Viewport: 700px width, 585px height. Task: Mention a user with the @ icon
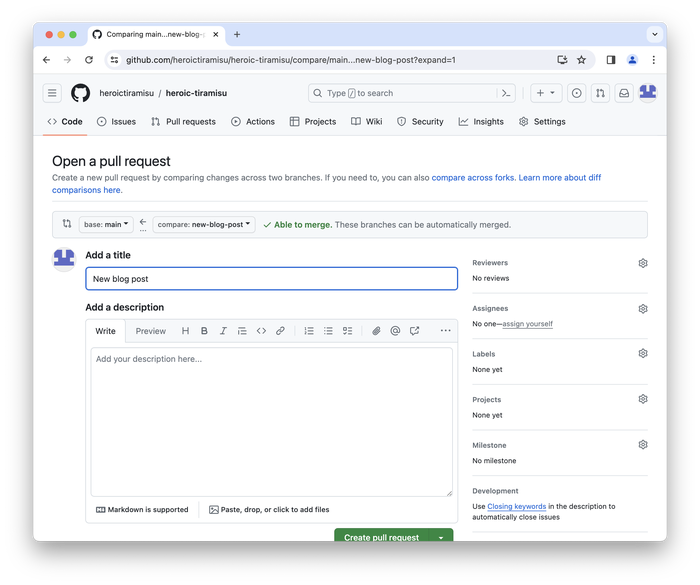(x=395, y=331)
